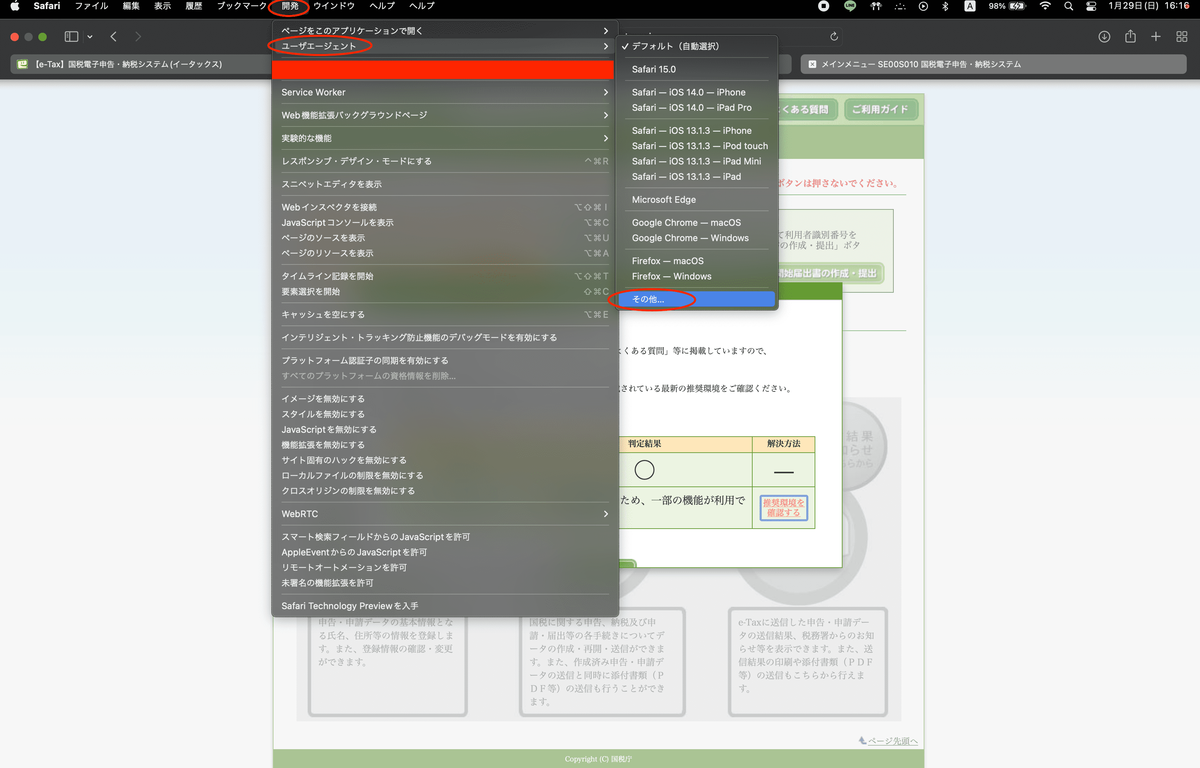Click 推奨環境を確認する button
Viewport: 1200px width, 768px height.
784,507
